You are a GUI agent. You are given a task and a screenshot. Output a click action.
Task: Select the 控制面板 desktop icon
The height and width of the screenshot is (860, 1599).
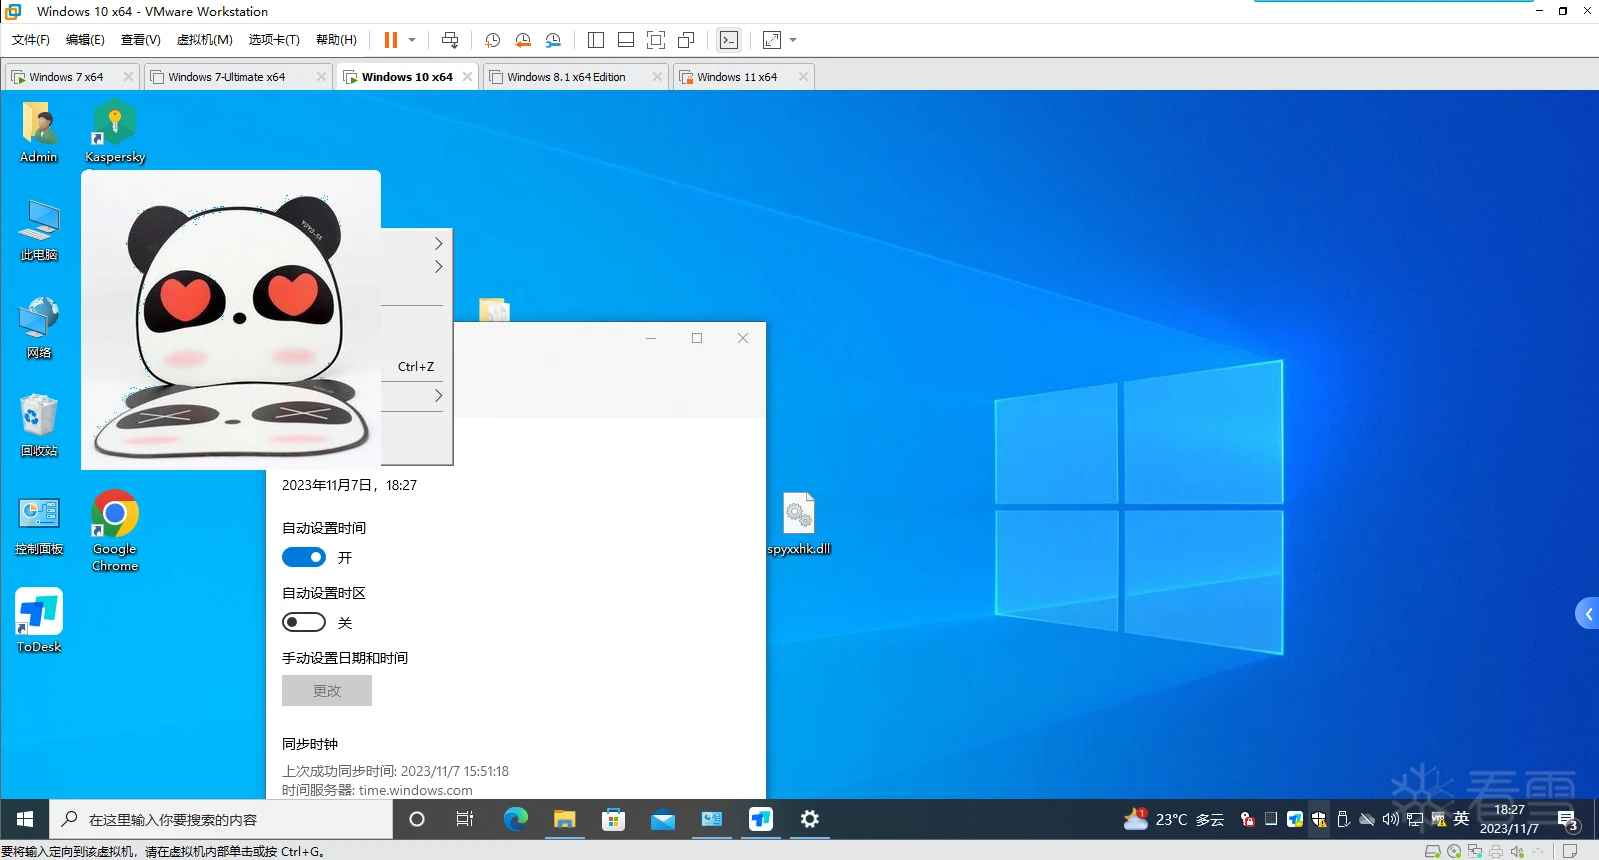[x=39, y=526]
